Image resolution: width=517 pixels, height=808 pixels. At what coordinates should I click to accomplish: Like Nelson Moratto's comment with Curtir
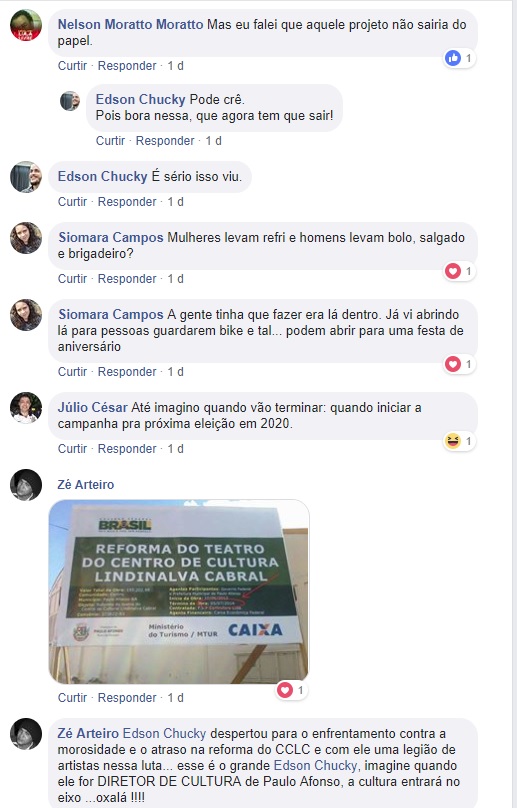point(72,66)
